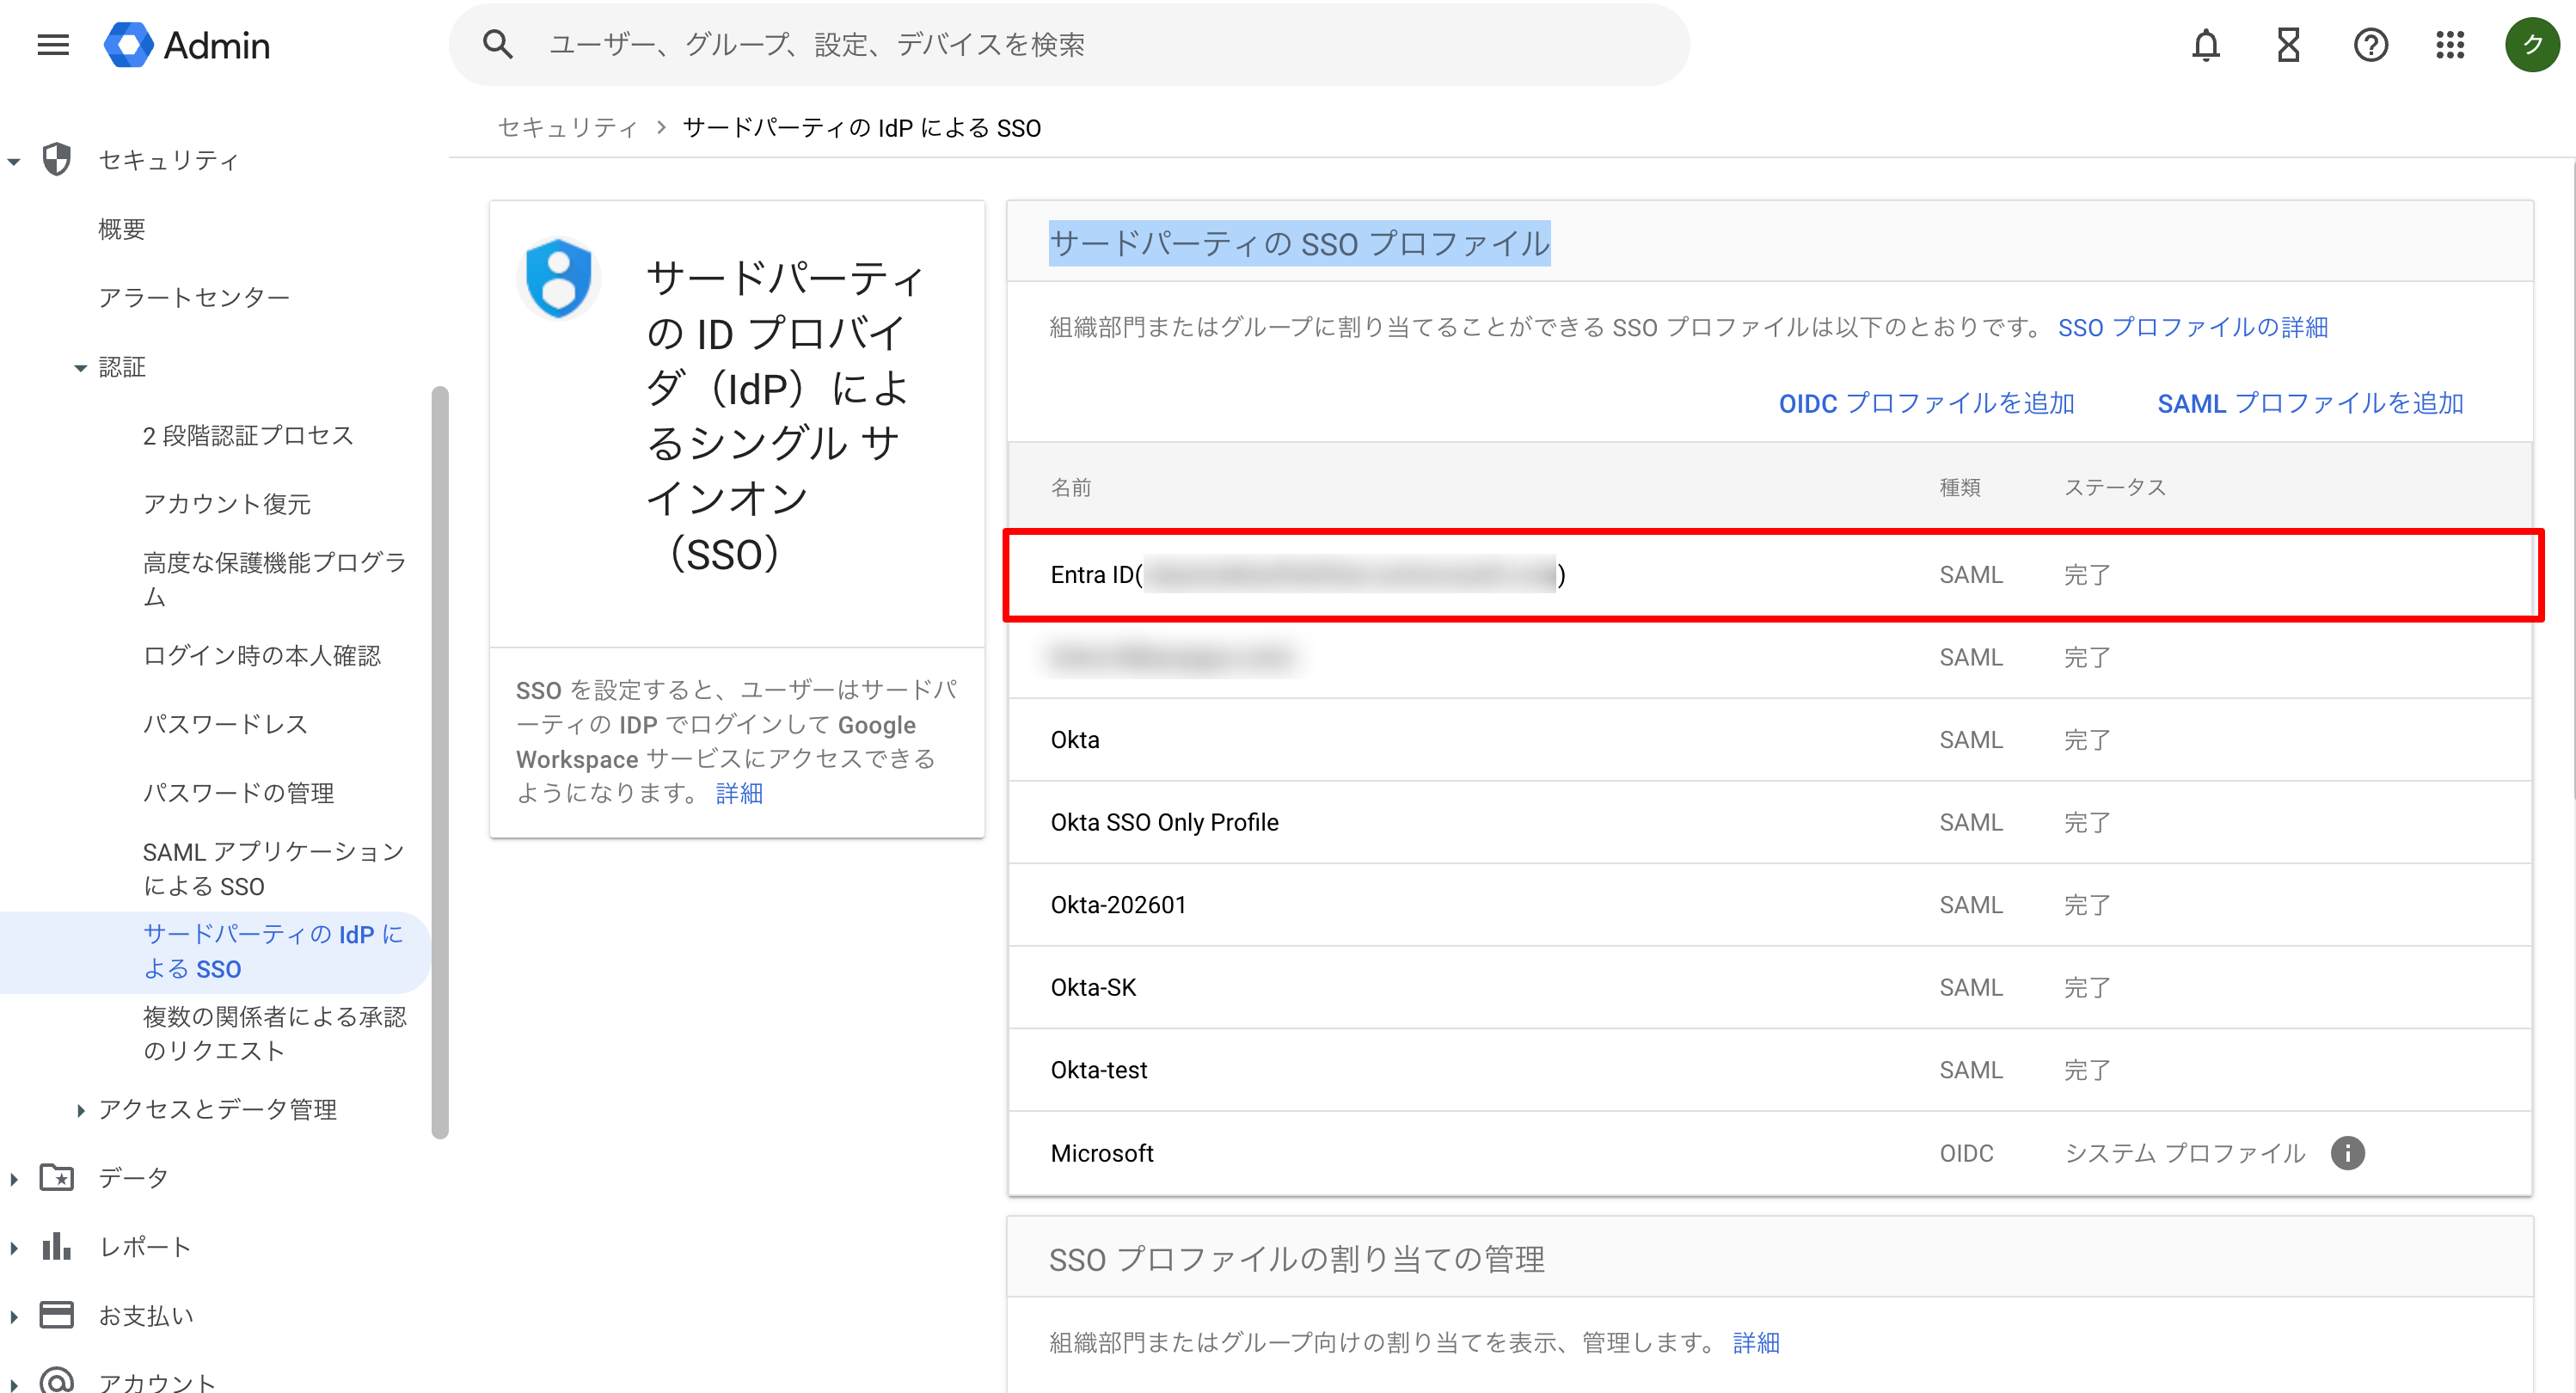Click the account avatar
Viewport: 2576px width, 1393px height.
[2532, 44]
